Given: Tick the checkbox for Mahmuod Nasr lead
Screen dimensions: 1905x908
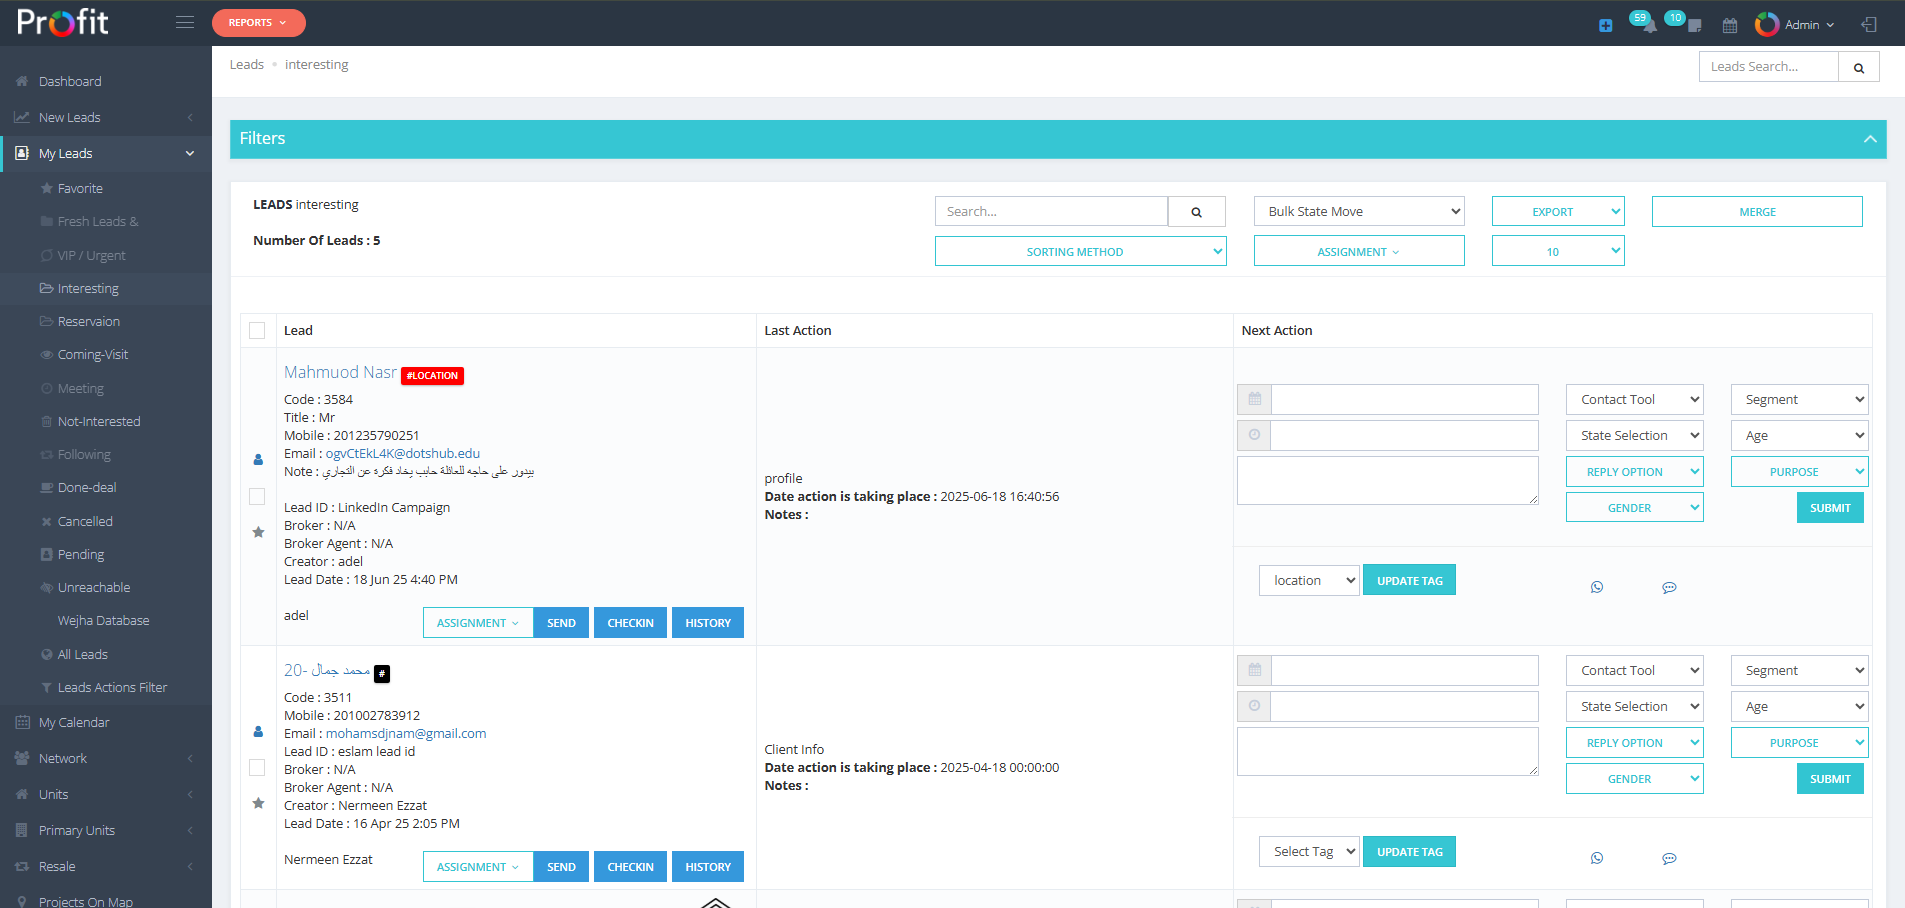Looking at the screenshot, I should click(257, 496).
